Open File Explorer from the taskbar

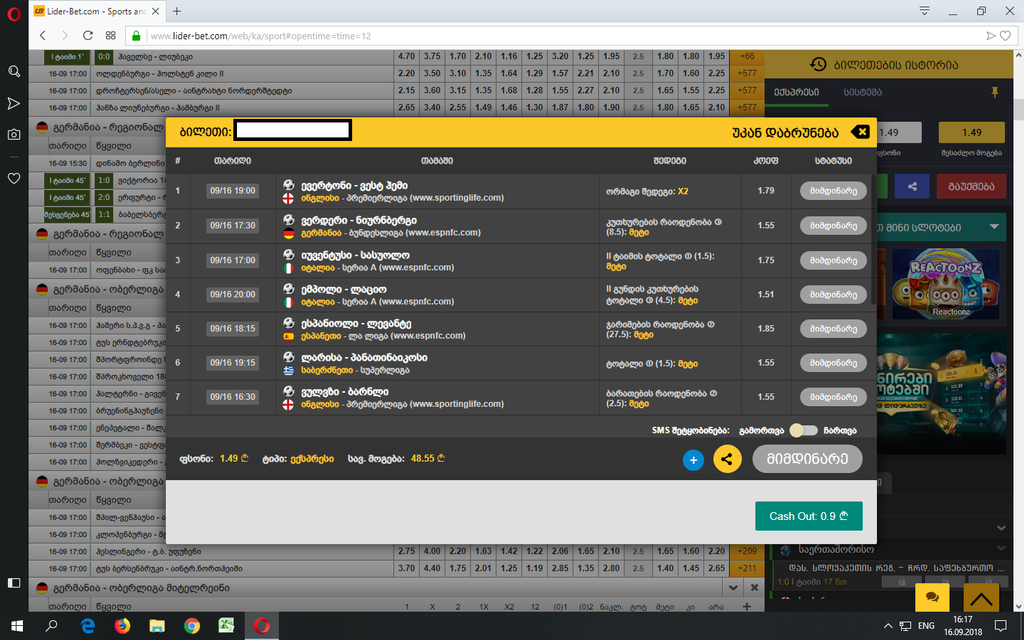[157, 626]
